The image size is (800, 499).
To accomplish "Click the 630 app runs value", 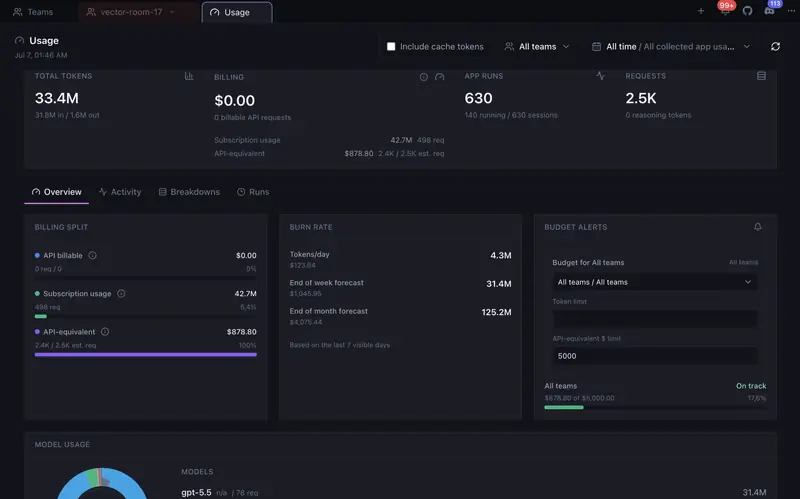I will click(x=478, y=98).
